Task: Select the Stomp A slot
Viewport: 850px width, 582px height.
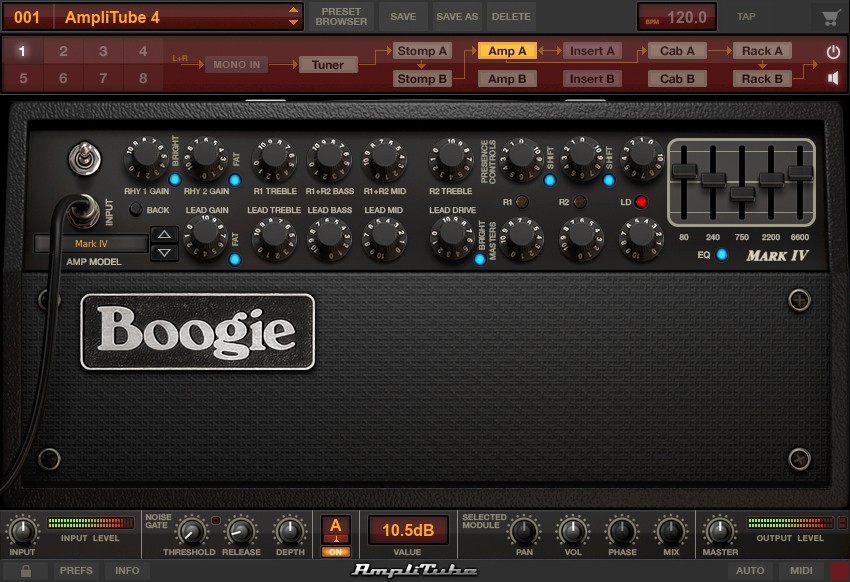Action: (x=423, y=50)
